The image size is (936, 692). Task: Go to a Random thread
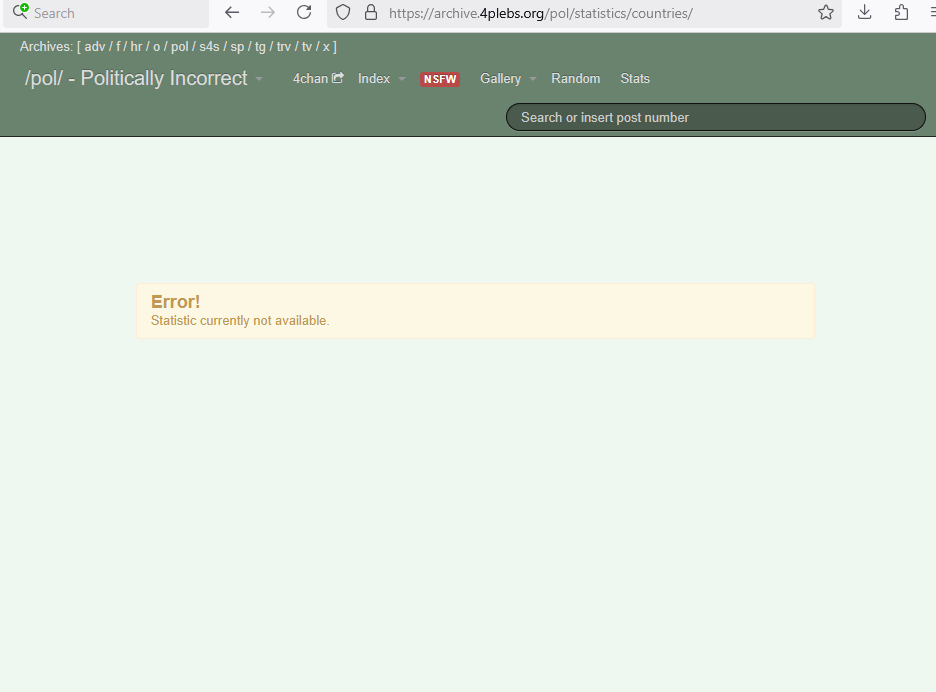(575, 78)
